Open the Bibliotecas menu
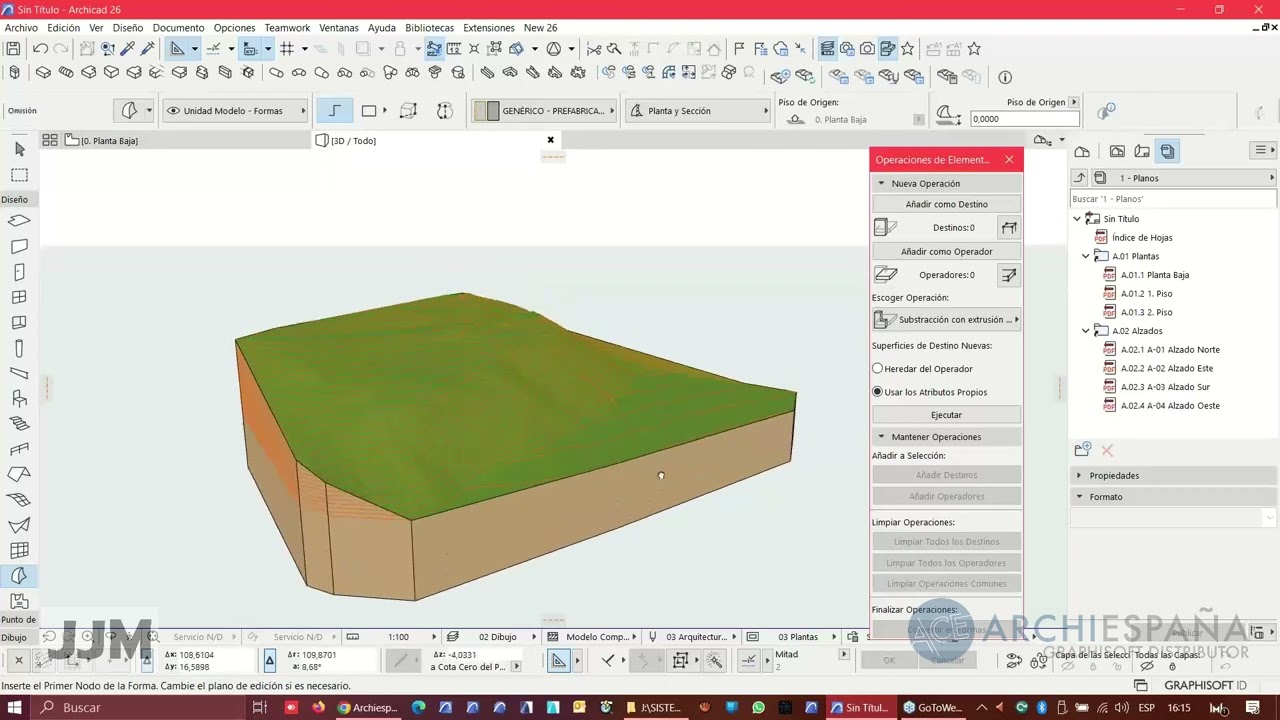The width and height of the screenshot is (1280, 720). (x=428, y=28)
